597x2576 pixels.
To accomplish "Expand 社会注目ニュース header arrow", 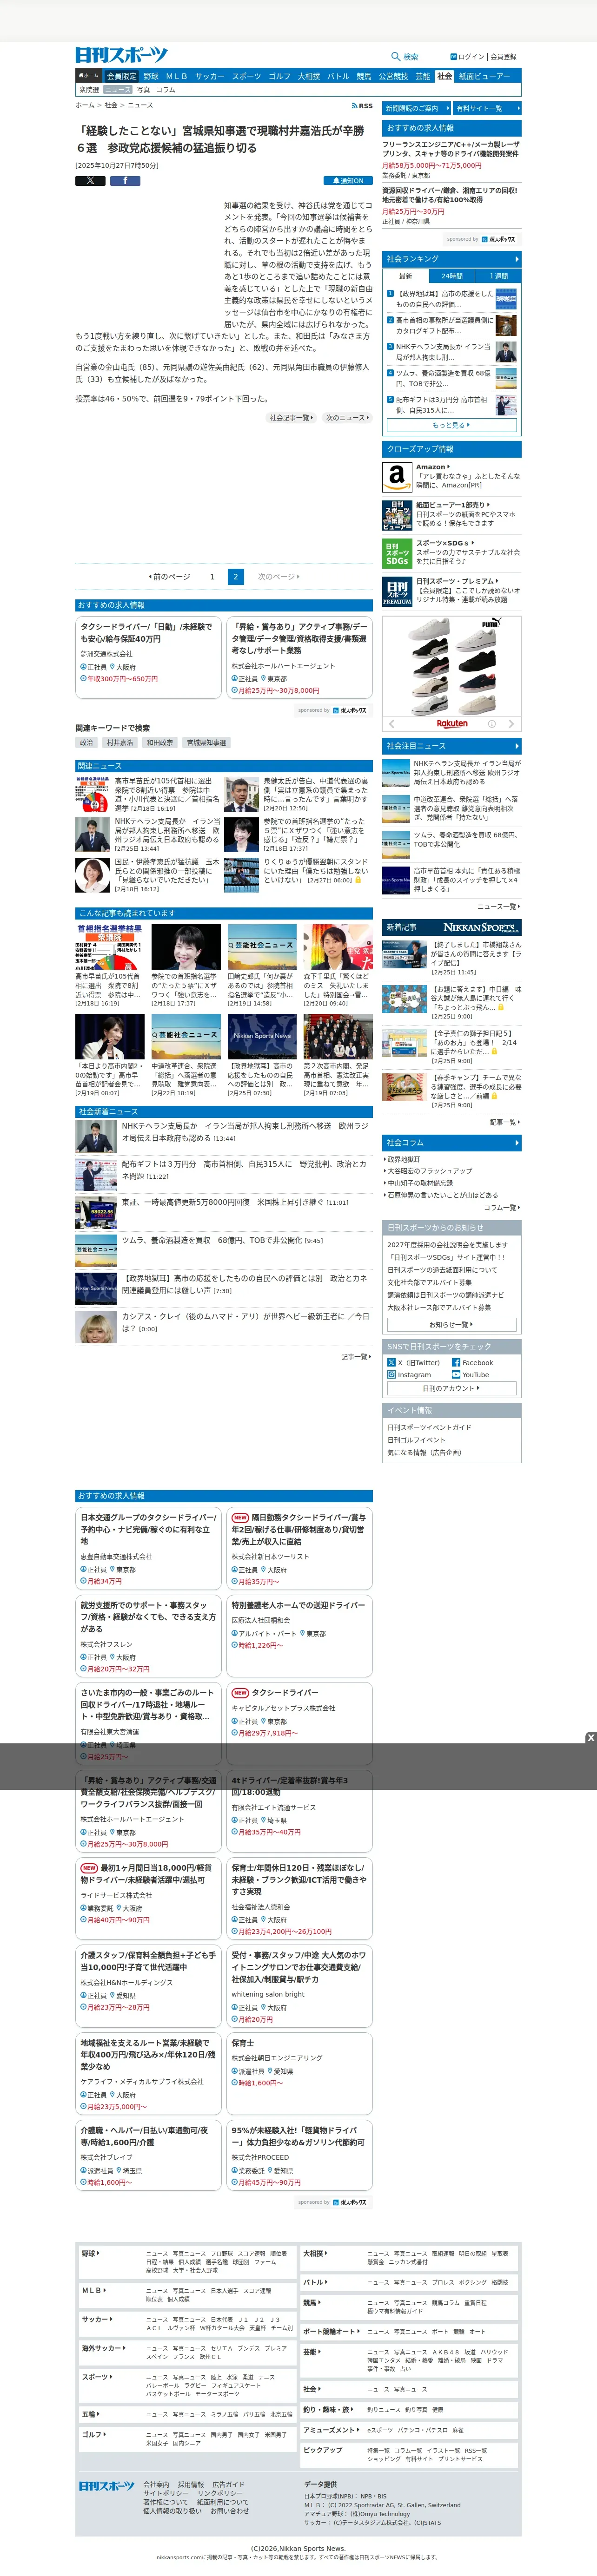I will 516,746.
